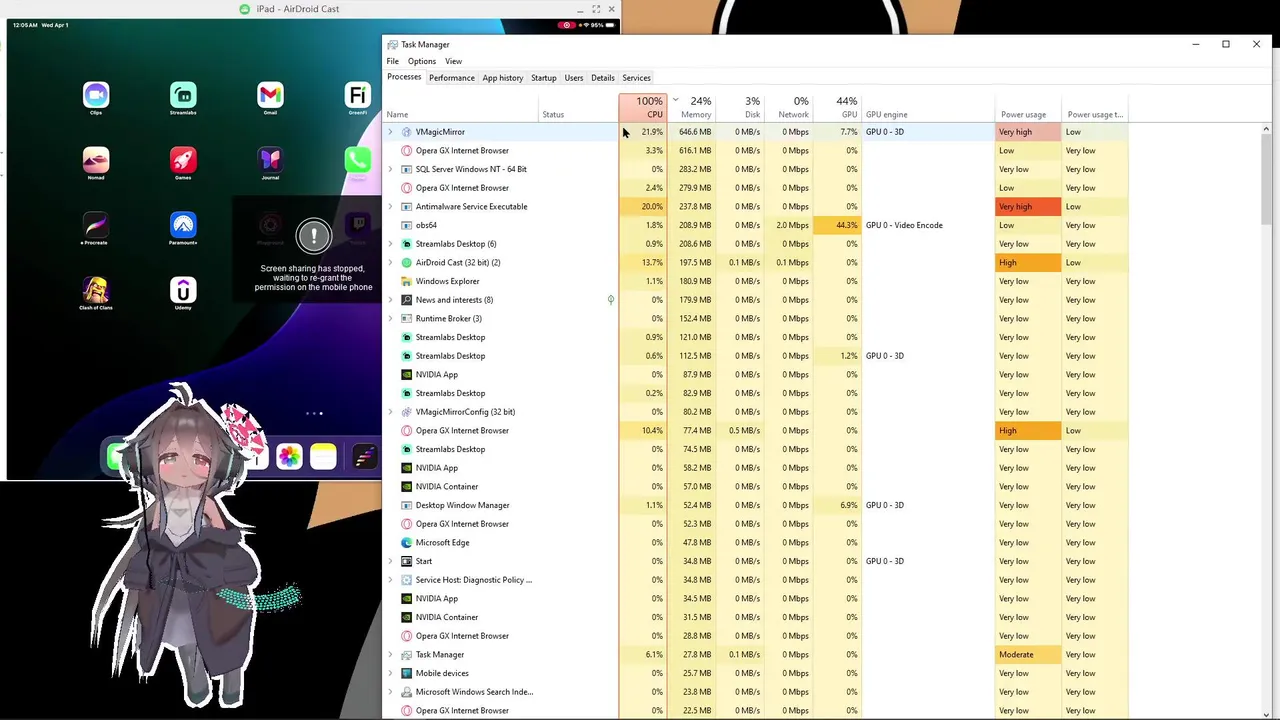Select the Microsoft Windows Search Inde... row
The height and width of the screenshot is (720, 1280).
pyautogui.click(x=755, y=692)
